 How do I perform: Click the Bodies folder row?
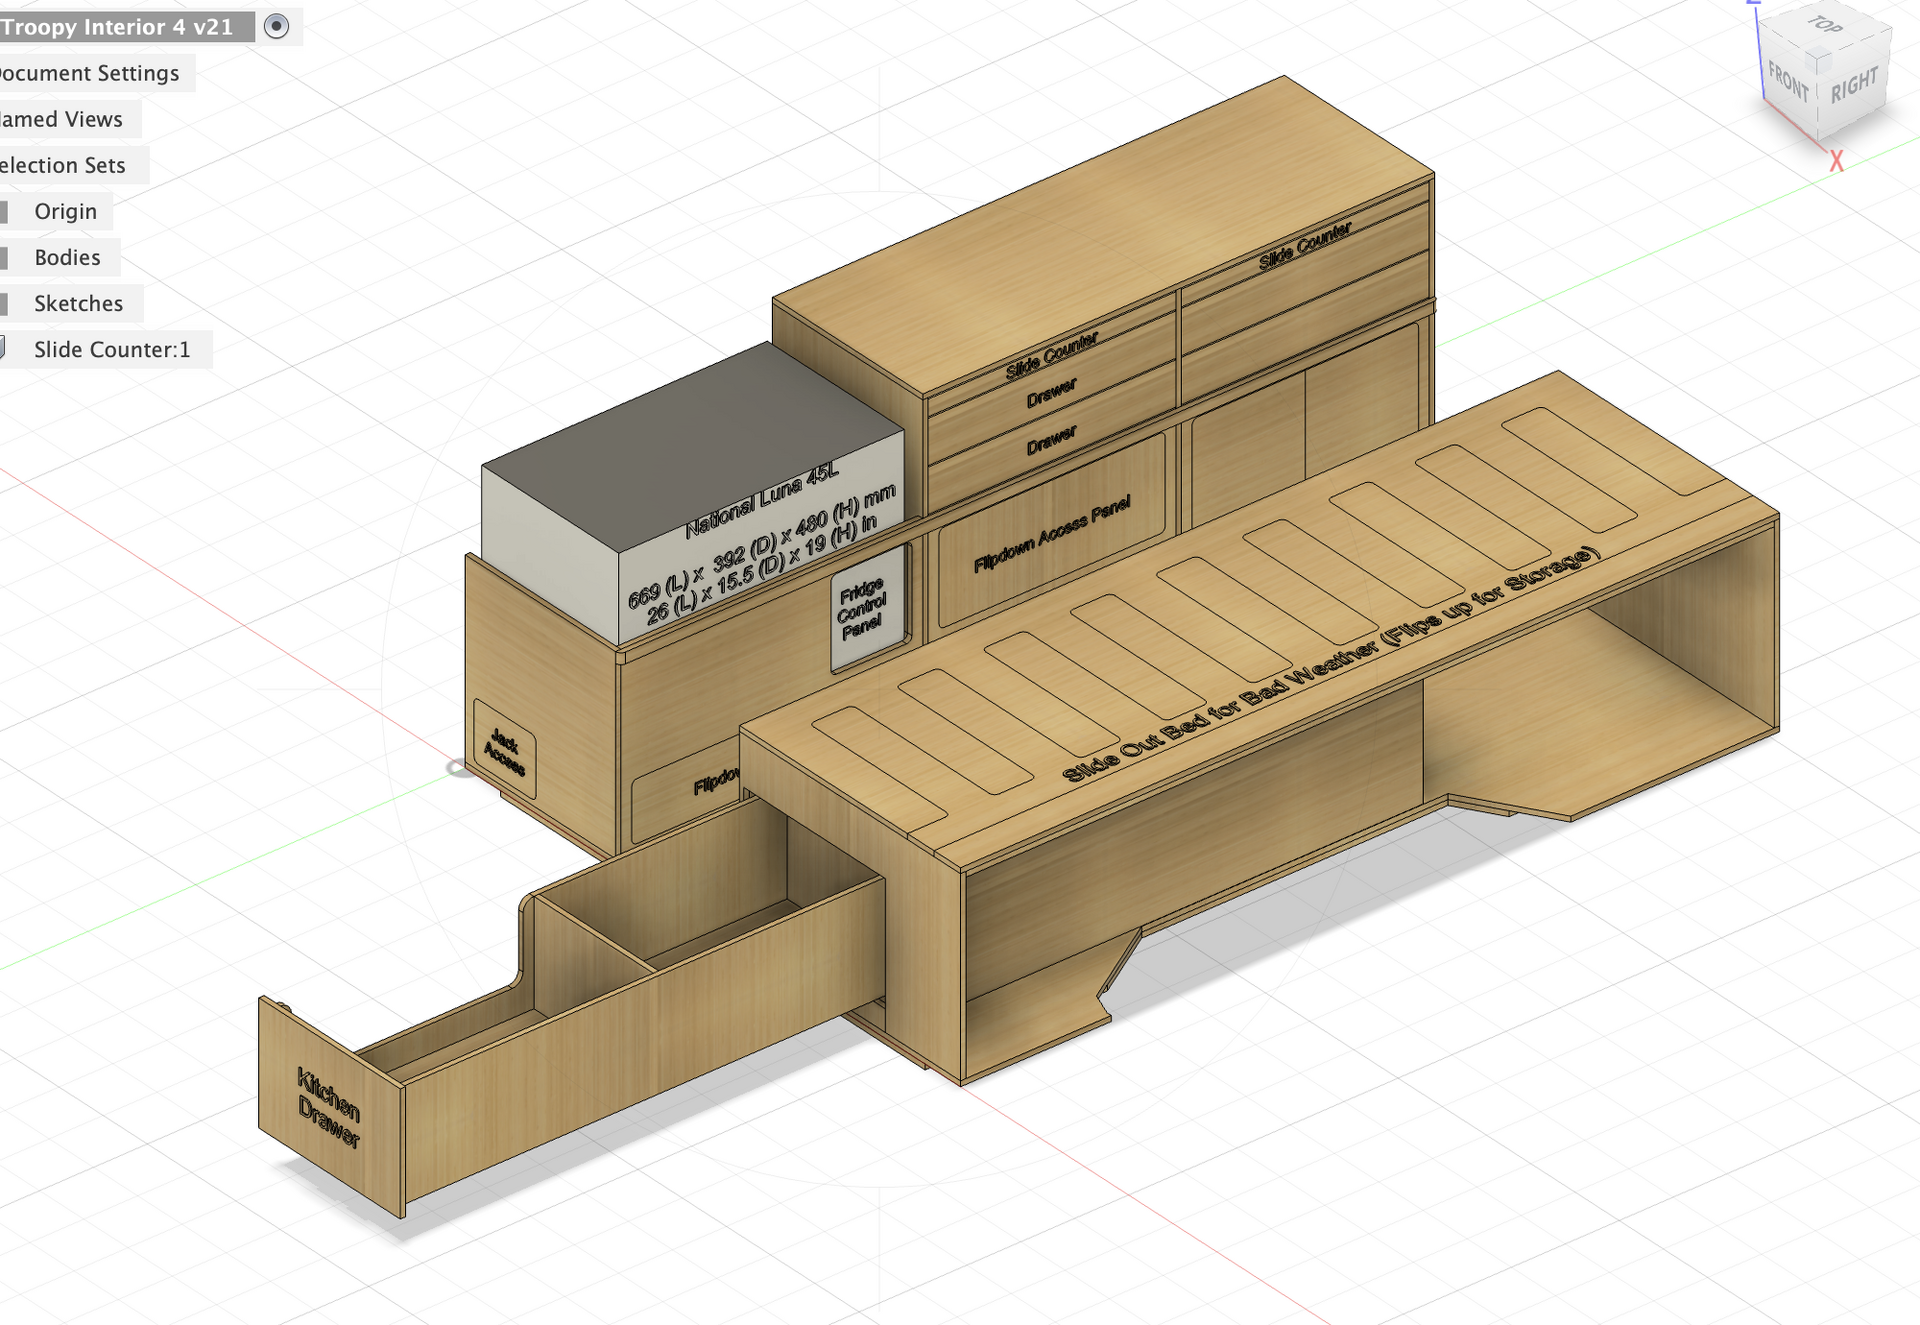tap(67, 257)
